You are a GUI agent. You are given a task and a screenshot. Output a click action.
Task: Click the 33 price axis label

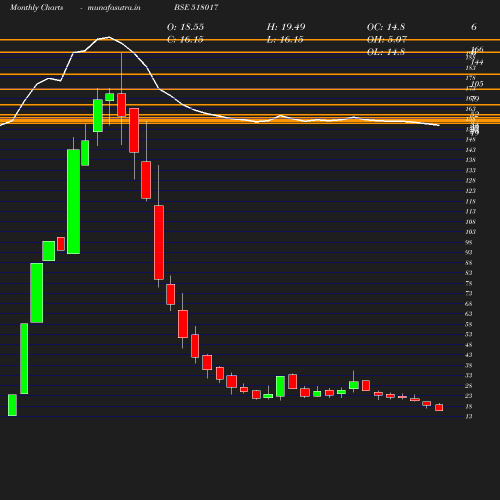[x=469, y=375]
